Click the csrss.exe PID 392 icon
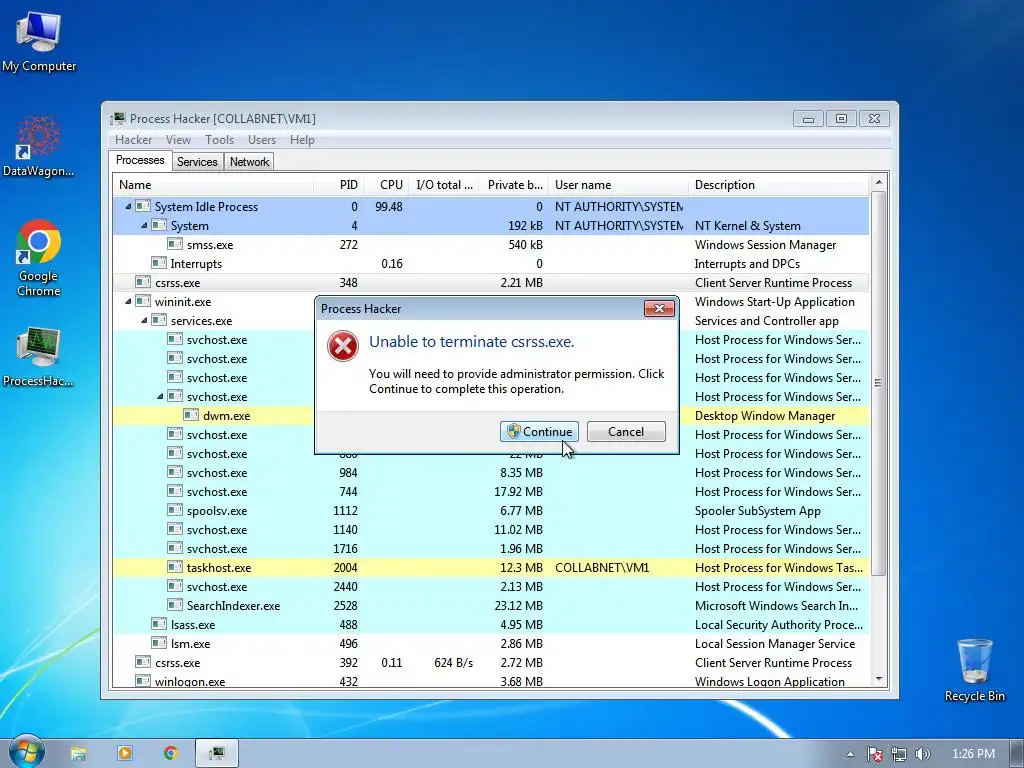The image size is (1024, 768). [143, 662]
